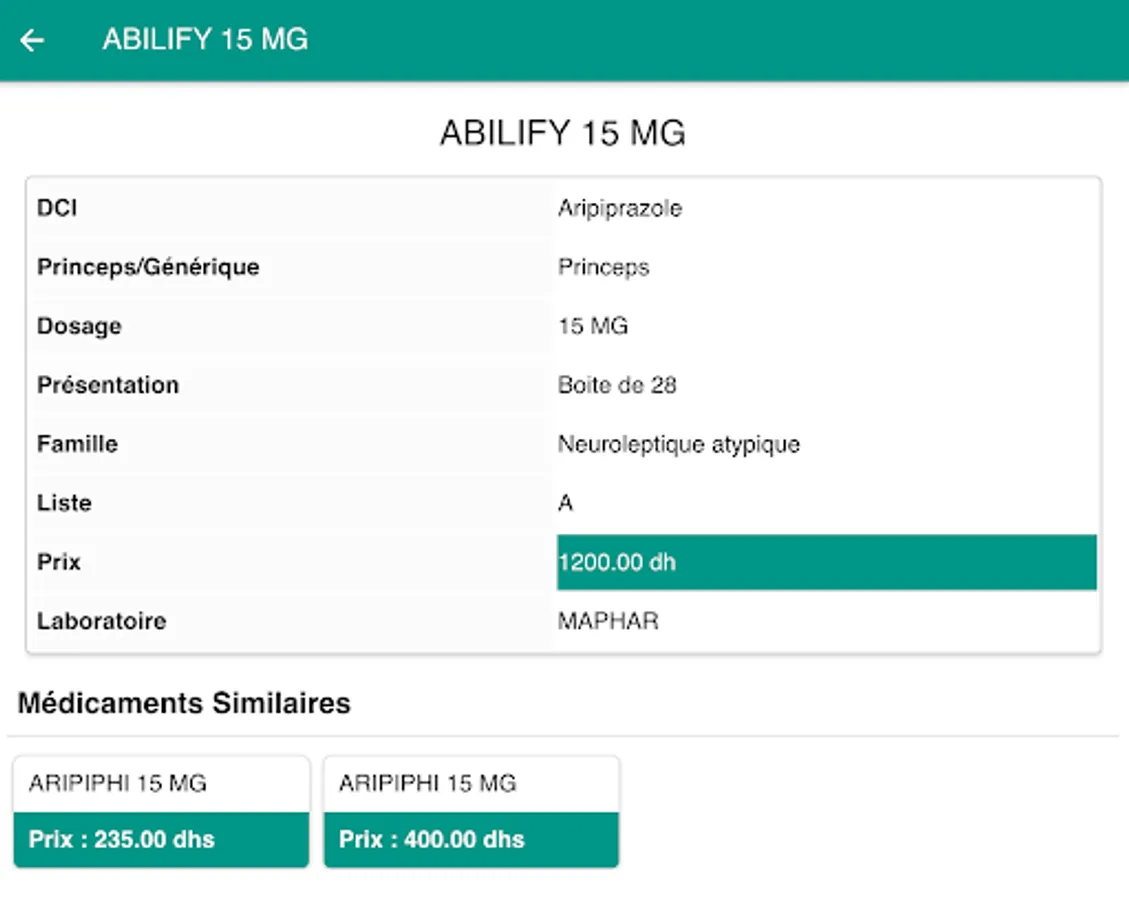This screenshot has width=1129, height=900.
Task: Open the ARIPIPHI 15 MG card priced 400.00 dhs
Action: point(471,784)
